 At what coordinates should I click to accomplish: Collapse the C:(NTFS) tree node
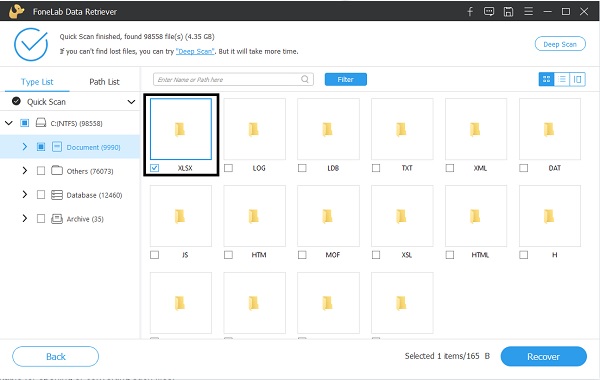[x=9, y=123]
